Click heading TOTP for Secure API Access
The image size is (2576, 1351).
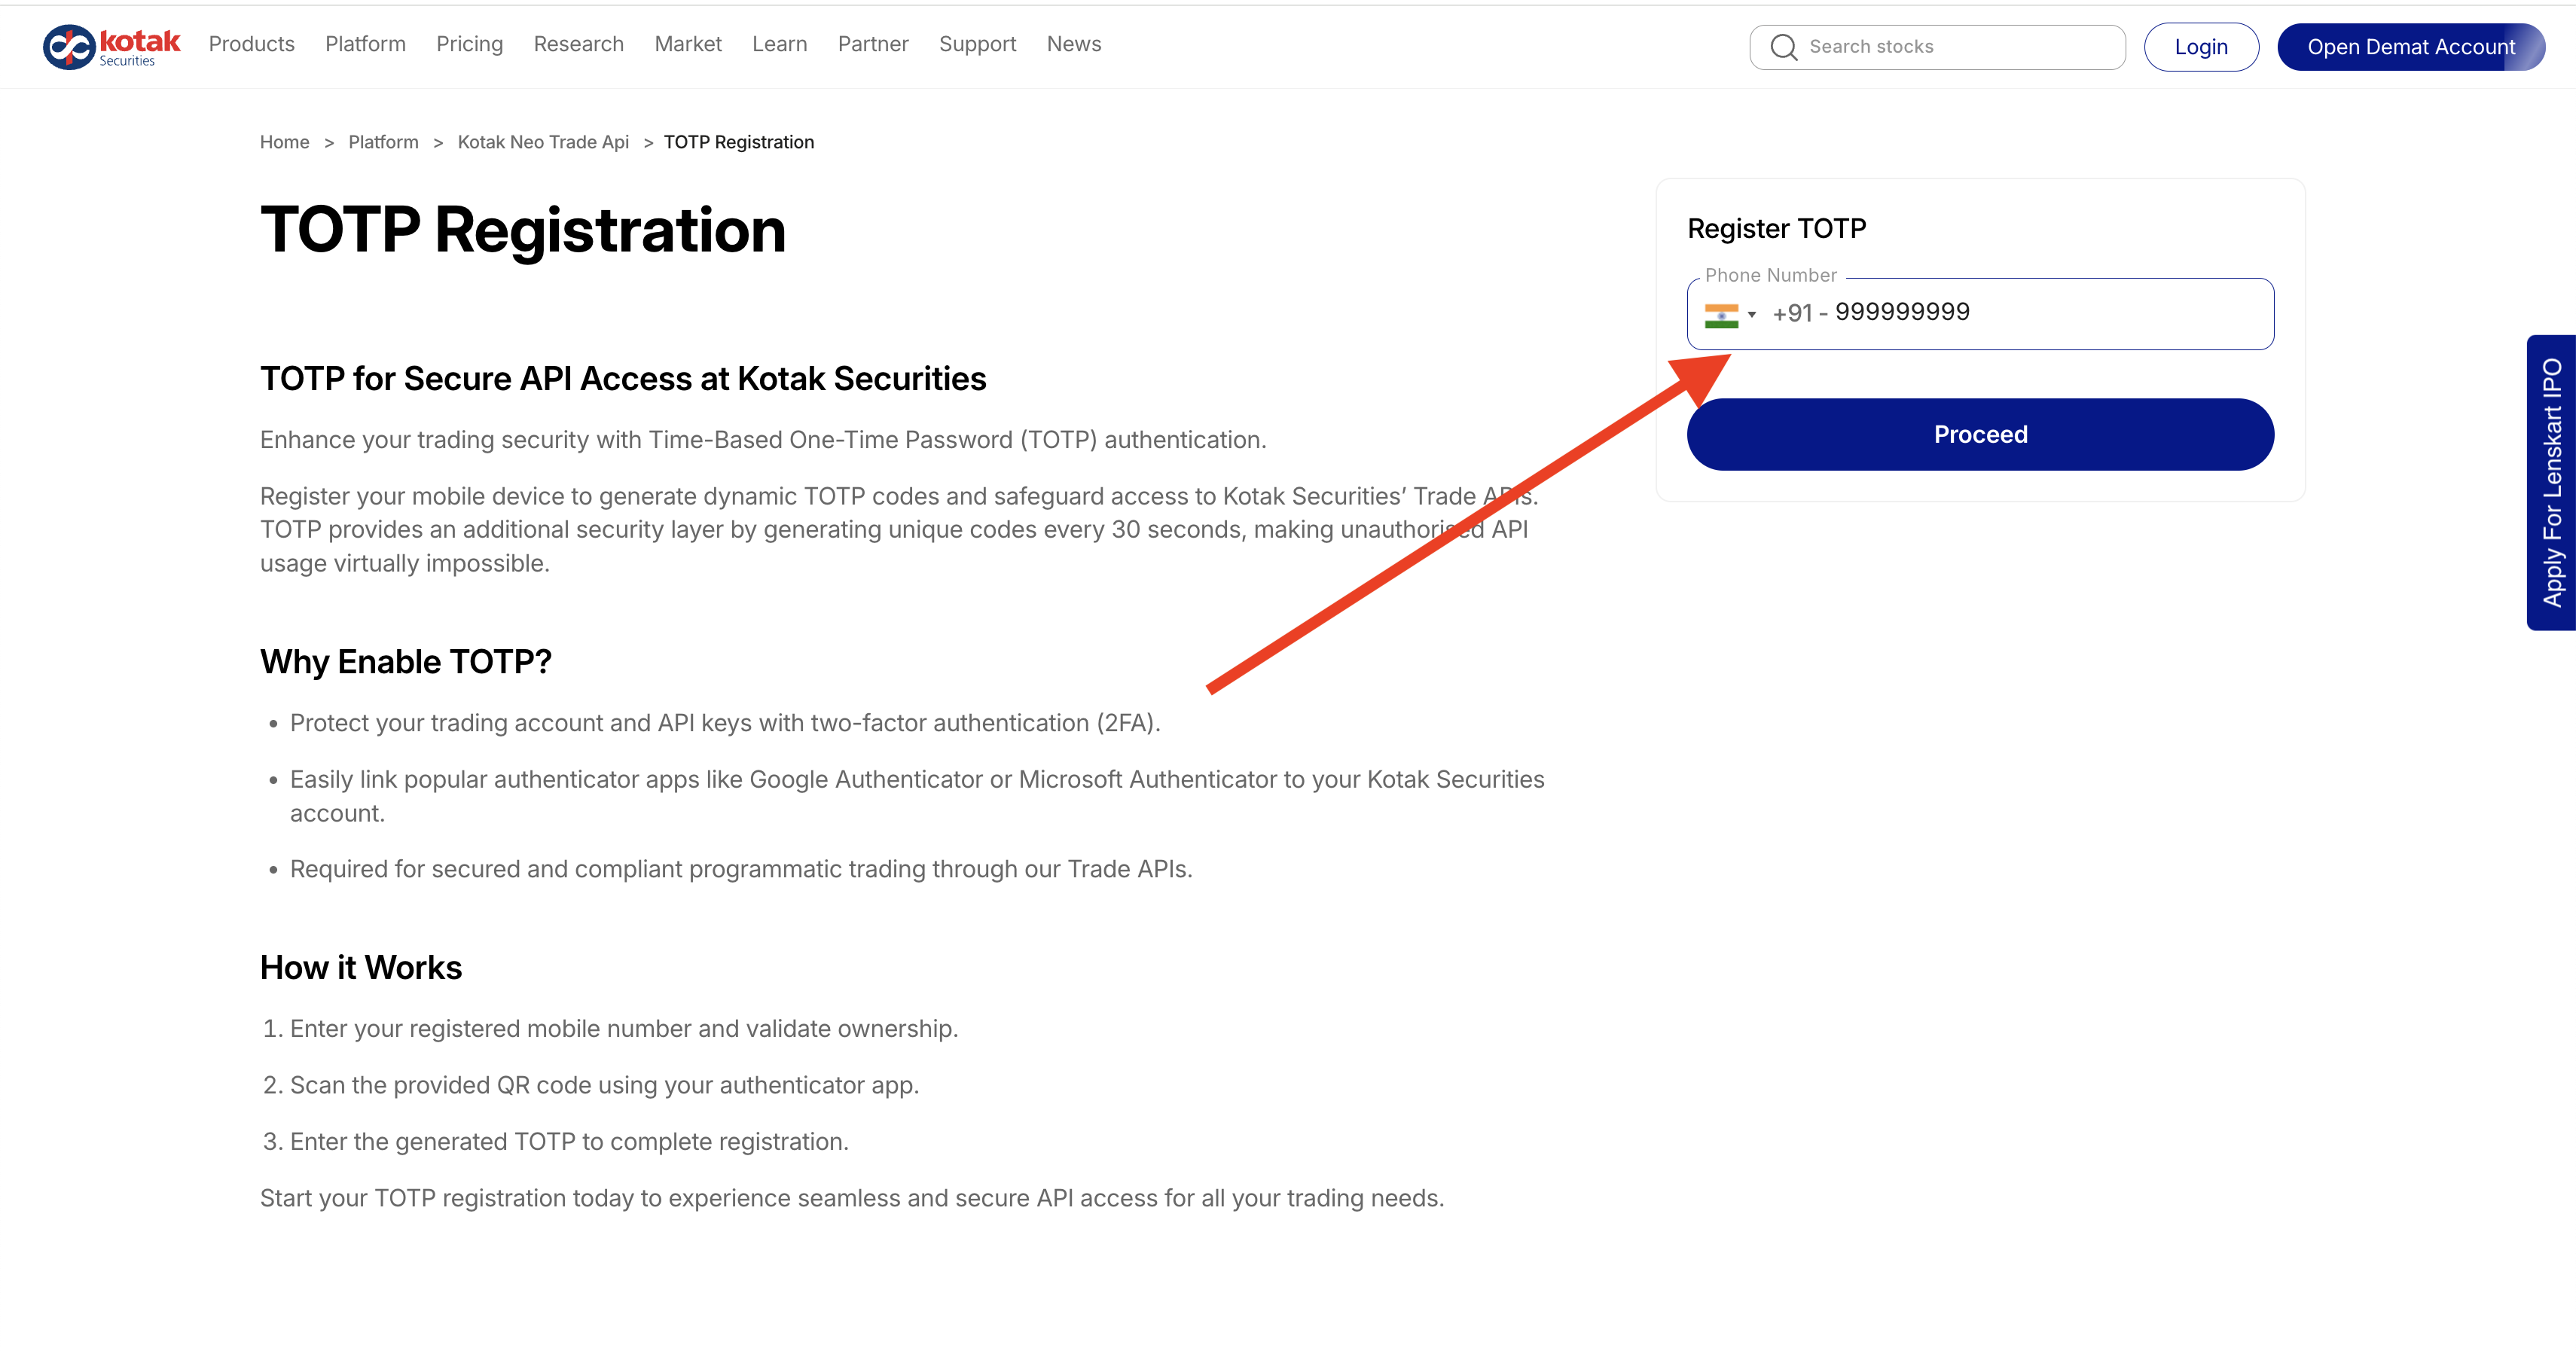(623, 378)
